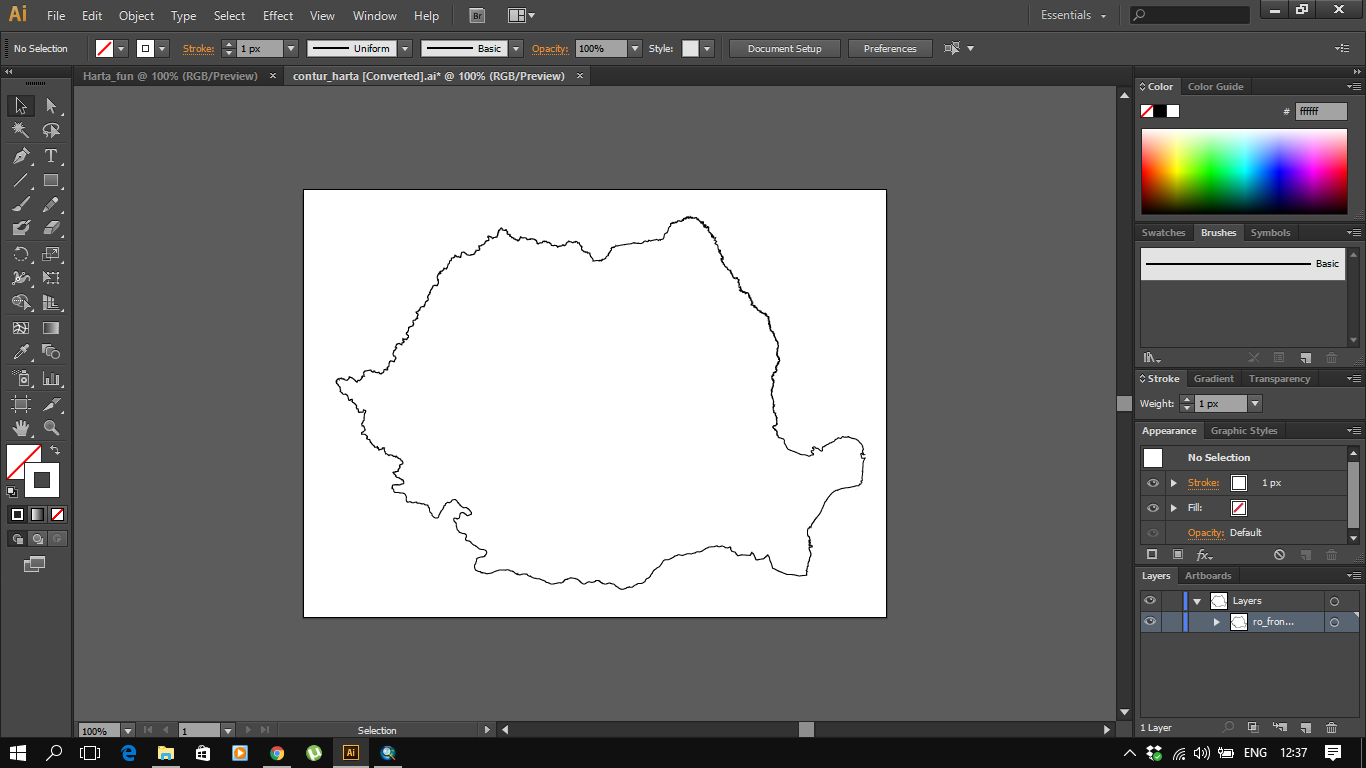Switch to the Artboards panel tab
This screenshot has height=768, width=1366.
1208,576
